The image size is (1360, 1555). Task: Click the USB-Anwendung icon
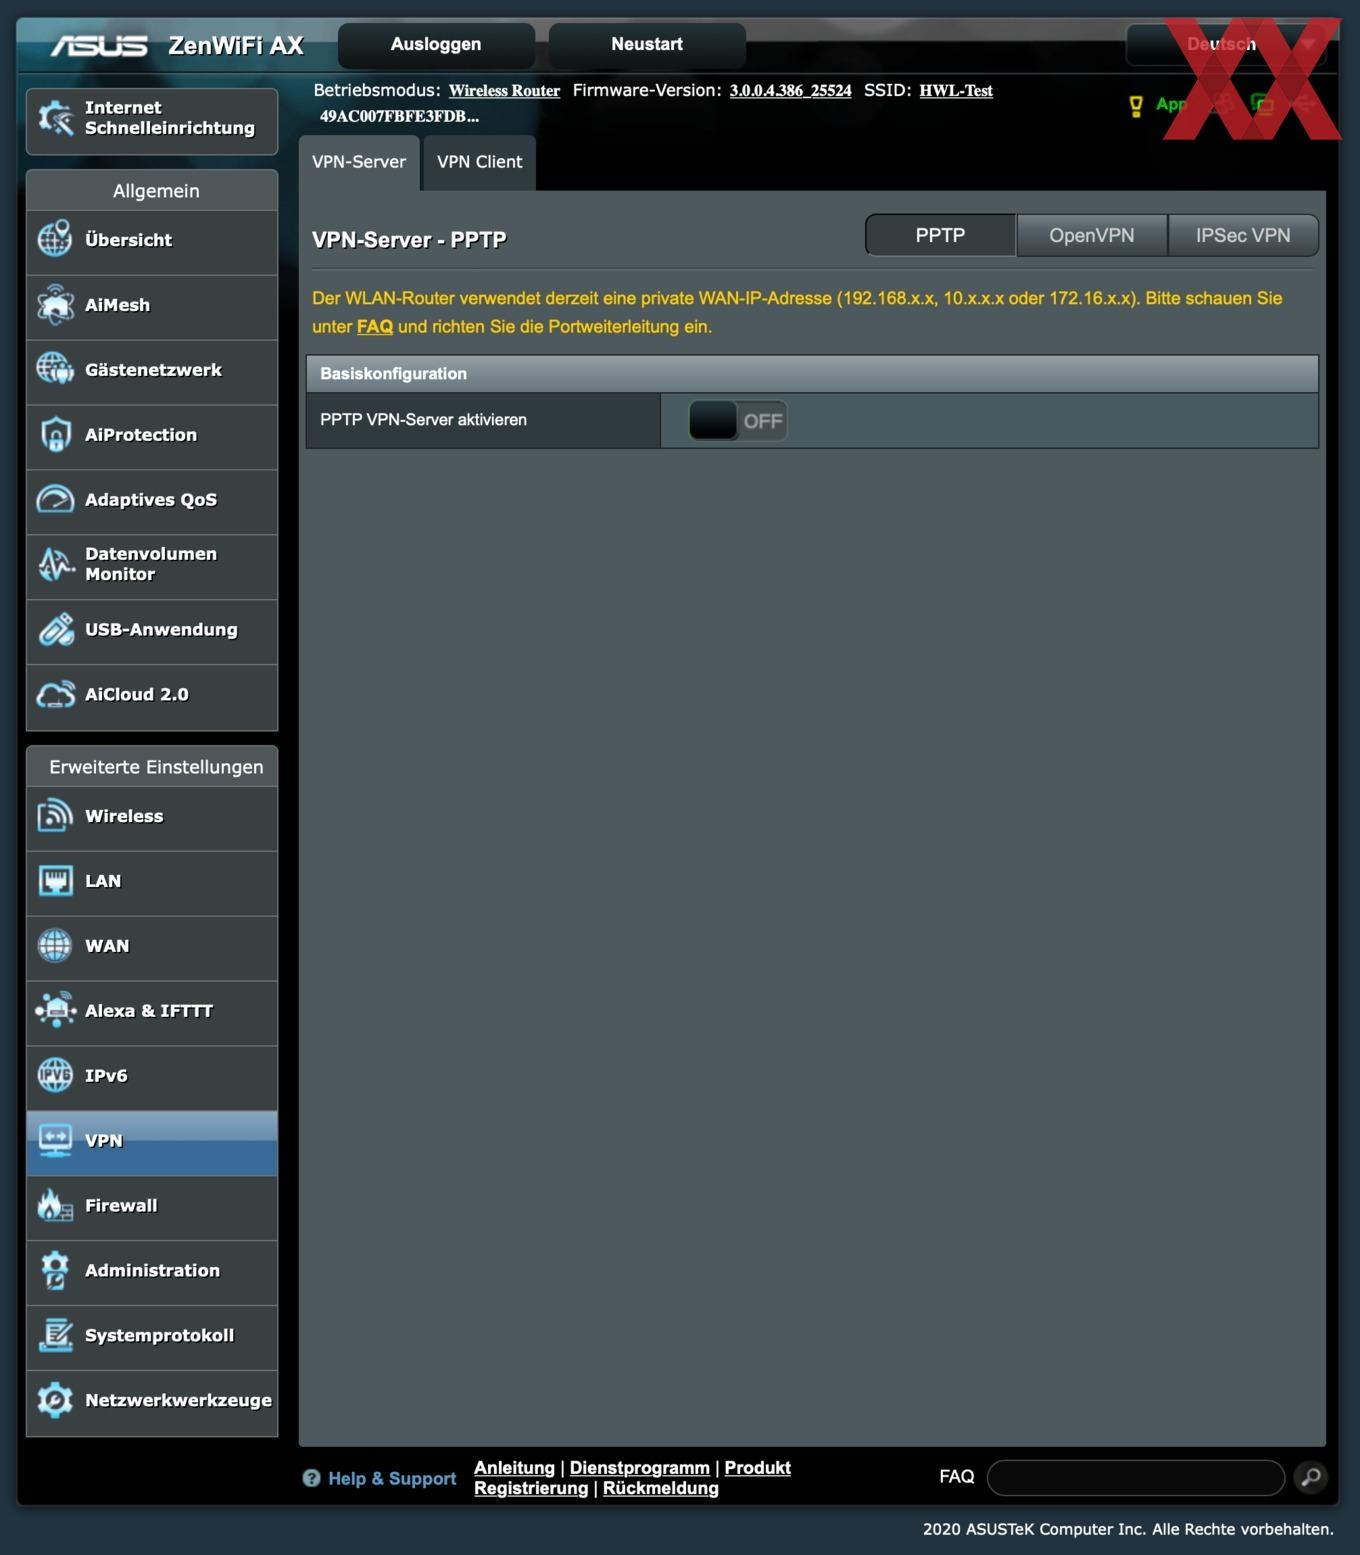tap(55, 629)
